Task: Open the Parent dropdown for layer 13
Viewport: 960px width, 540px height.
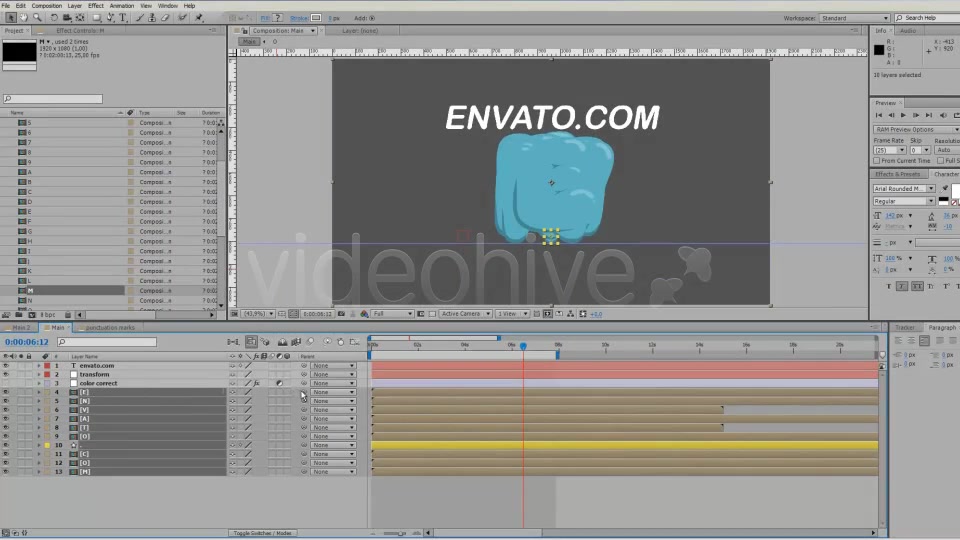Action: click(333, 472)
